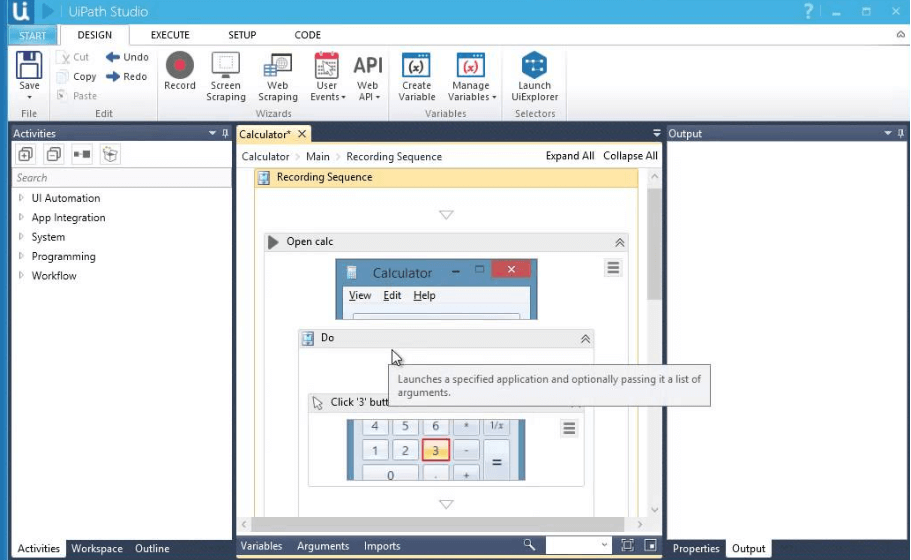
Task: Click the package icon in the Activities toolbar
Action: (110, 155)
